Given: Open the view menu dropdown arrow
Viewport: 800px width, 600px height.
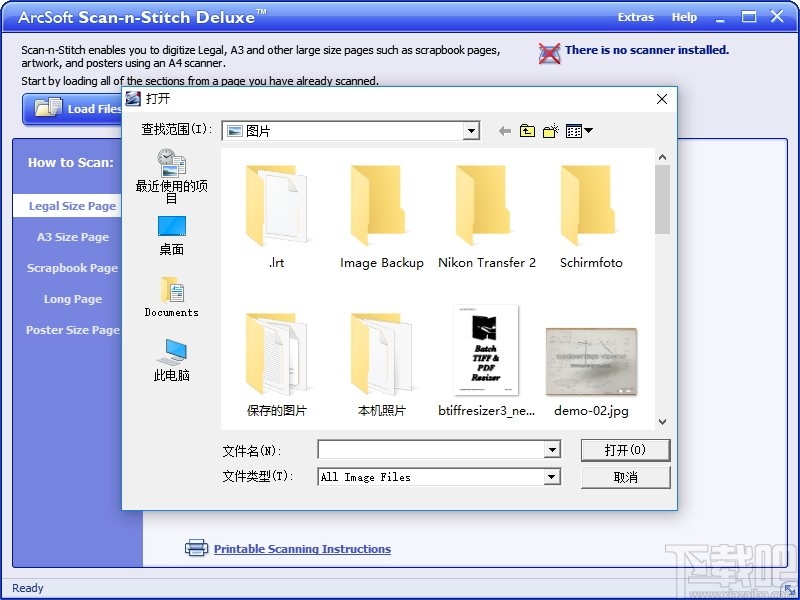Looking at the screenshot, I should point(588,130).
